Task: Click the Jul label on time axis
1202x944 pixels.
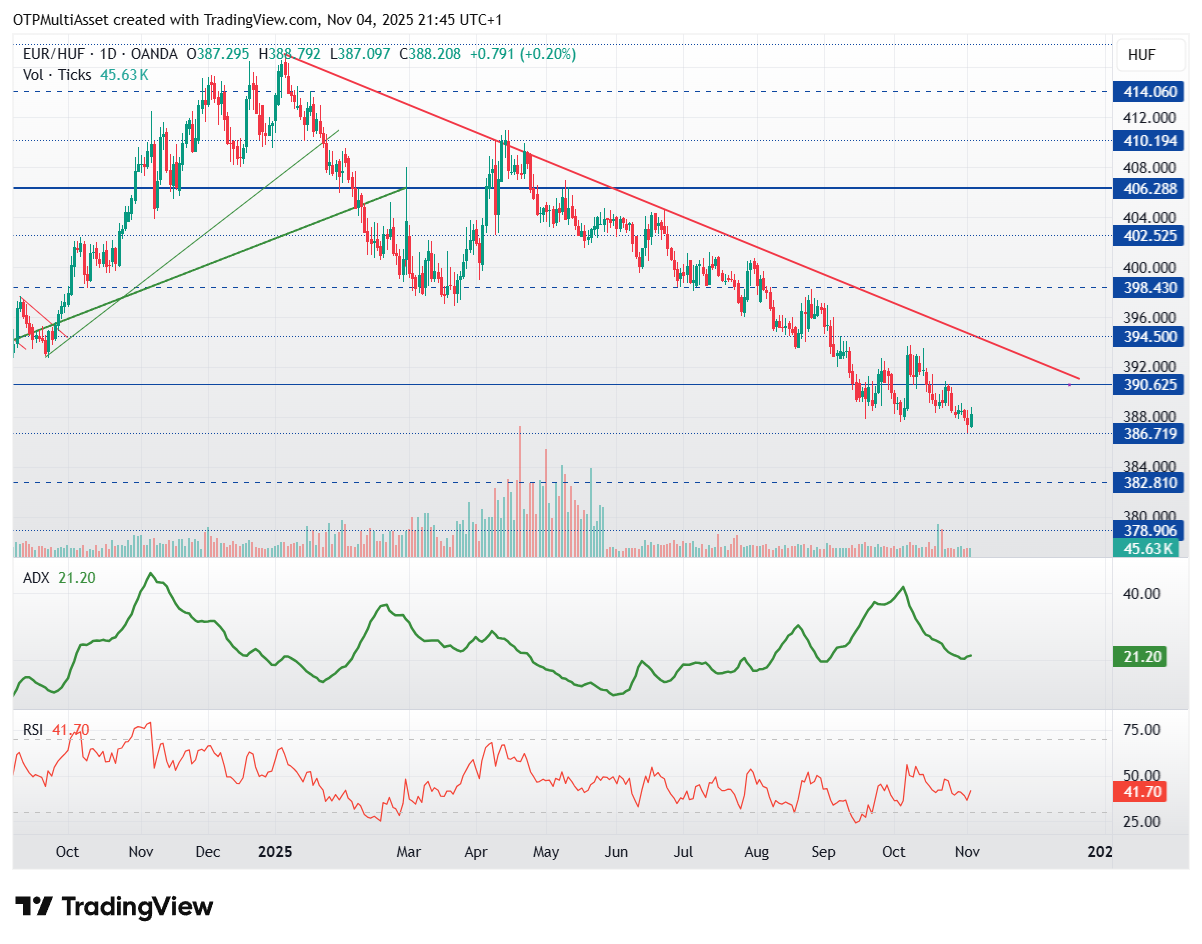Action: coord(683,852)
